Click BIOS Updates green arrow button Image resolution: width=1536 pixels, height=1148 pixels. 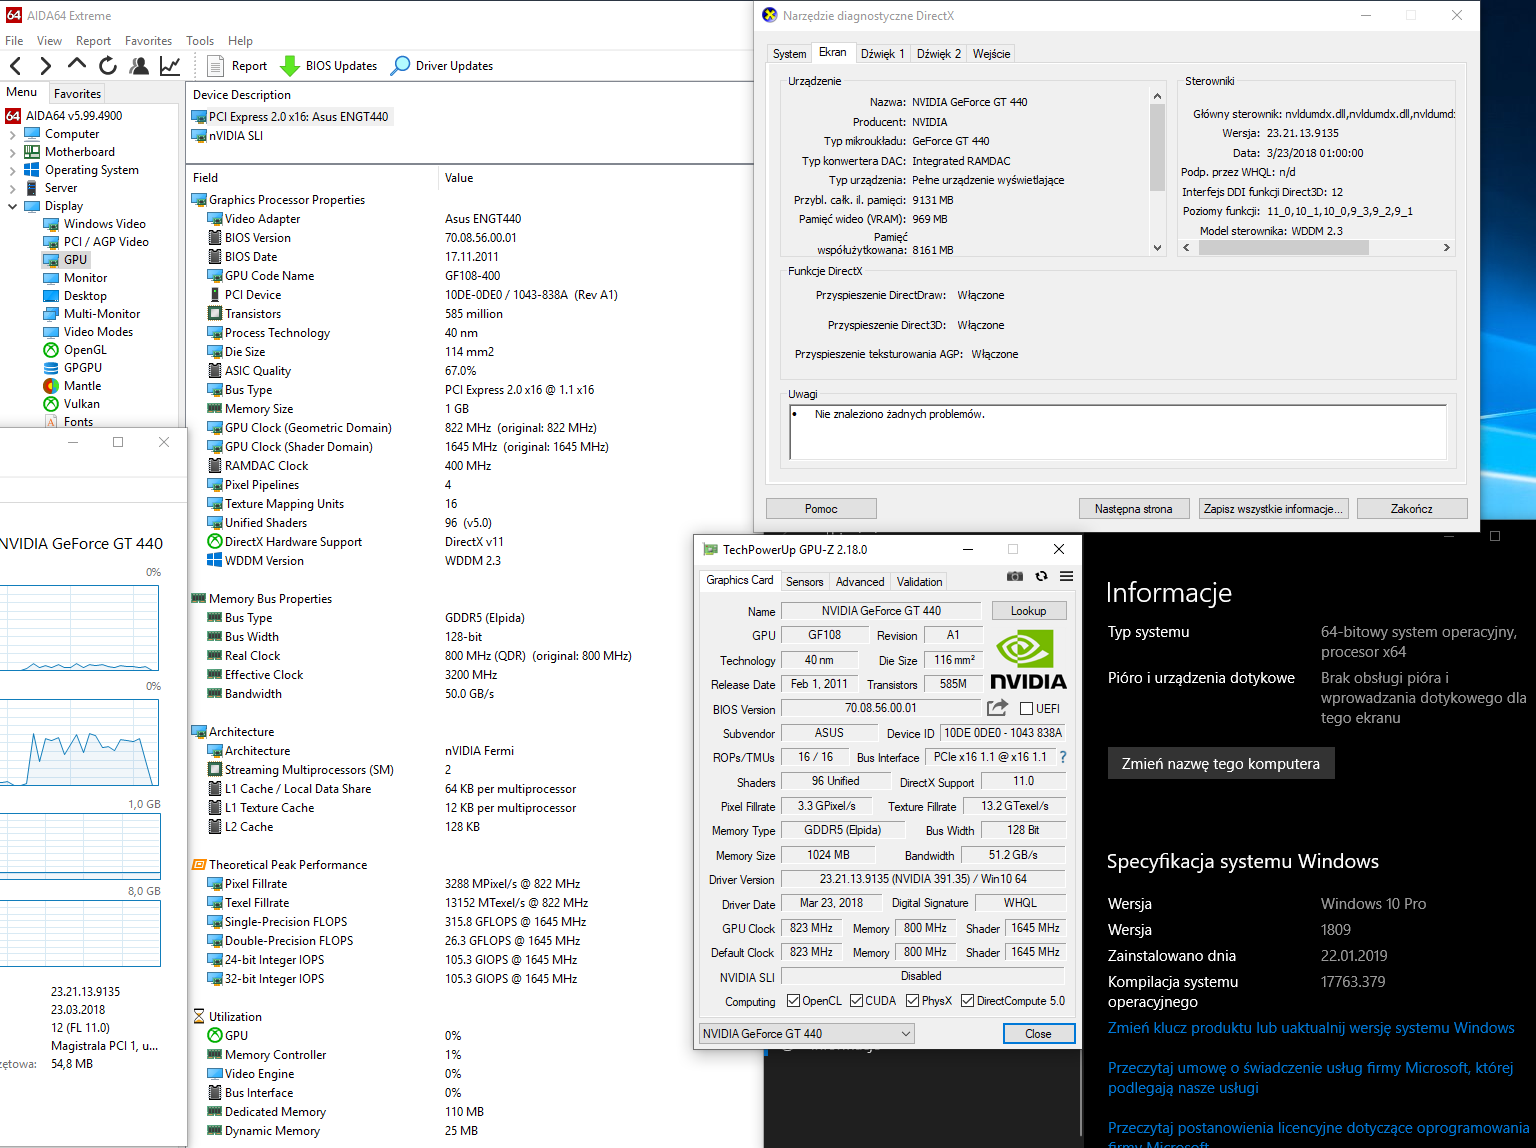click(329, 66)
